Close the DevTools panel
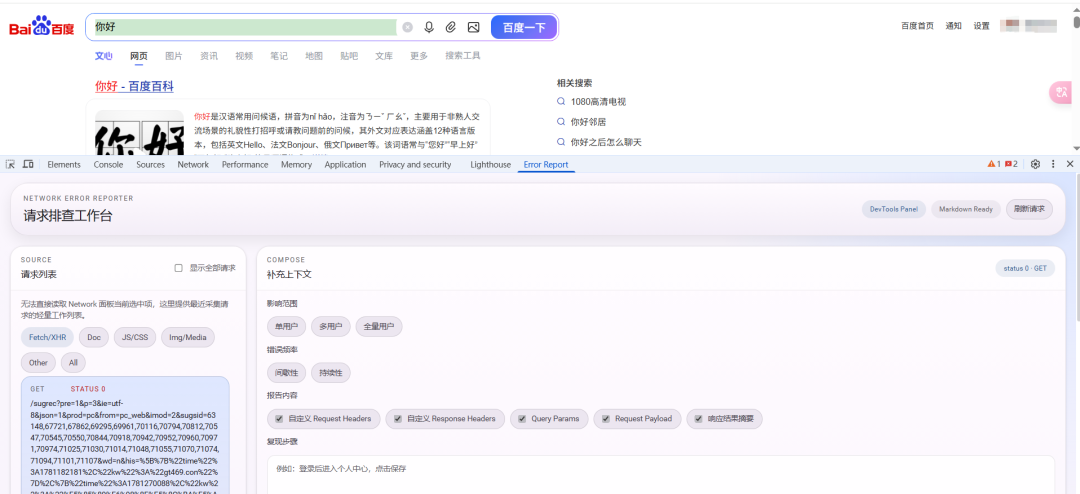Screen dimensions: 1080x494 [x=1070, y=164]
